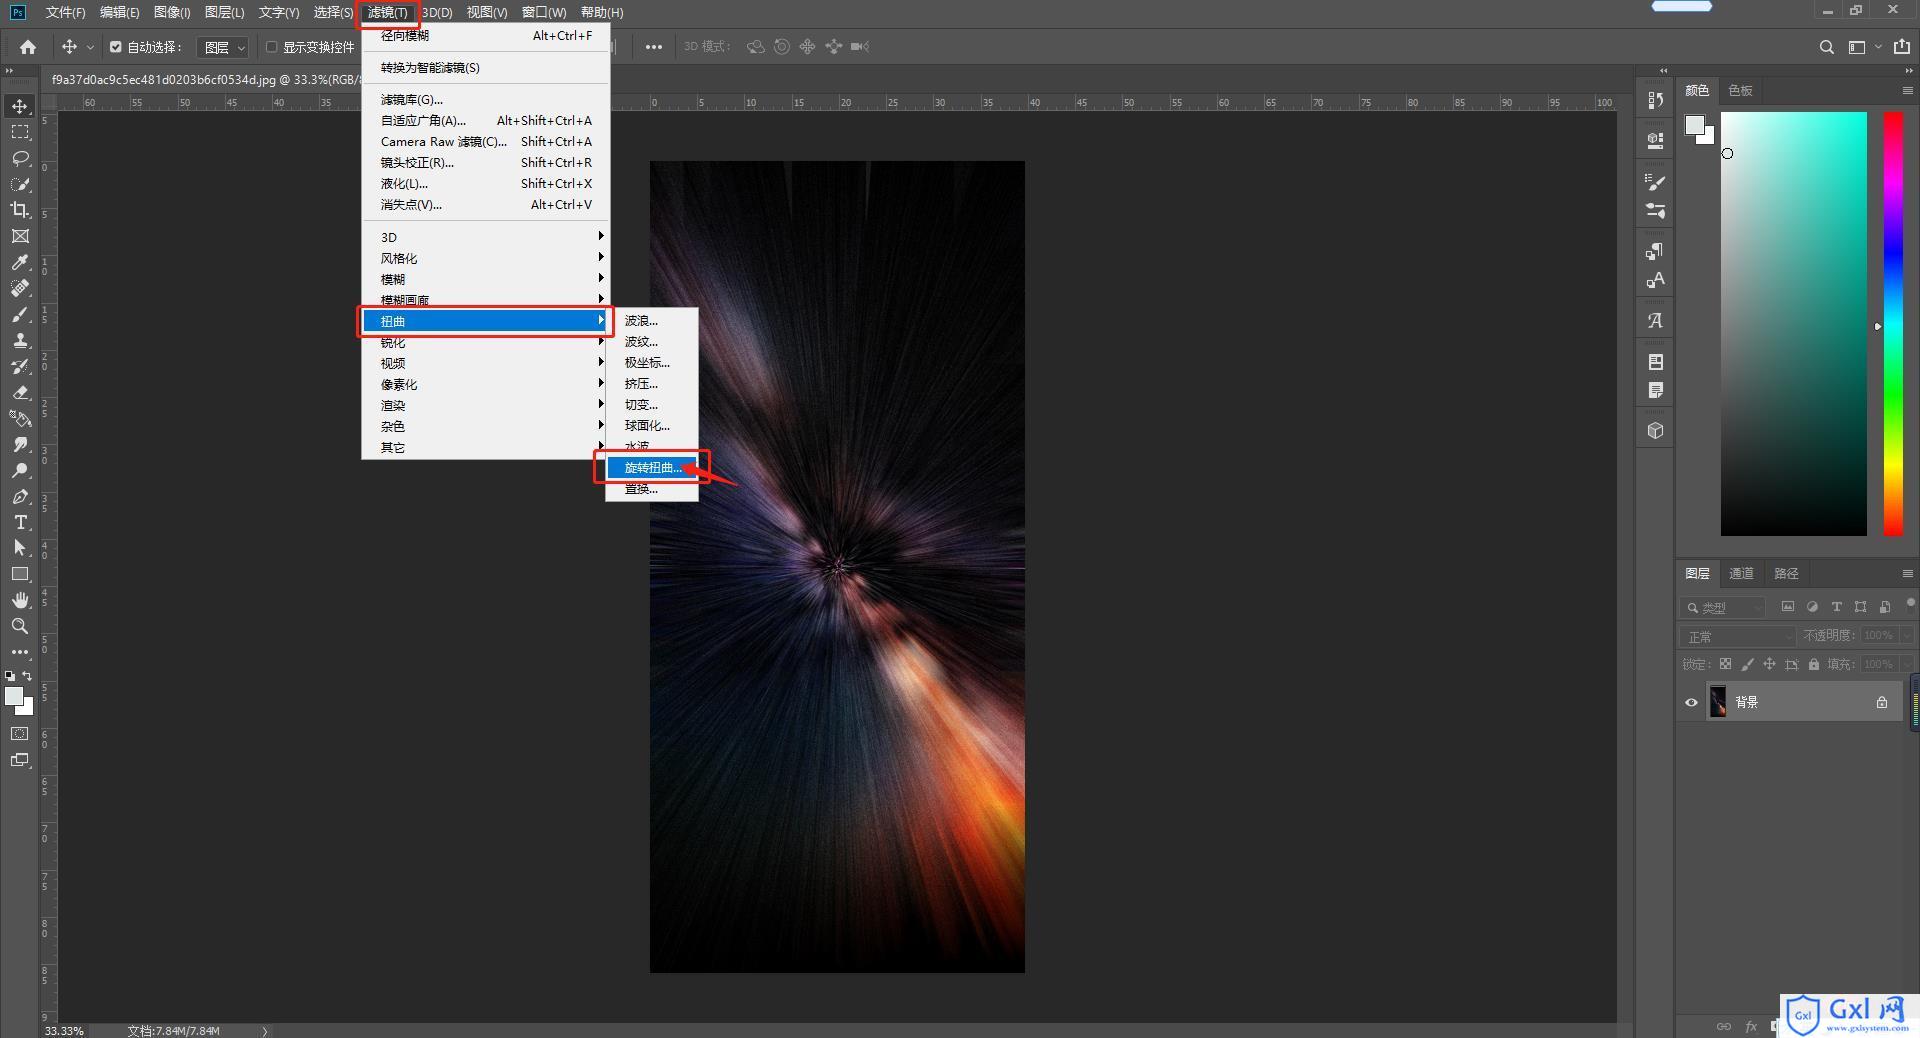This screenshot has height=1038, width=1920.
Task: Toggle lock all padlock icon
Action: click(x=1813, y=664)
